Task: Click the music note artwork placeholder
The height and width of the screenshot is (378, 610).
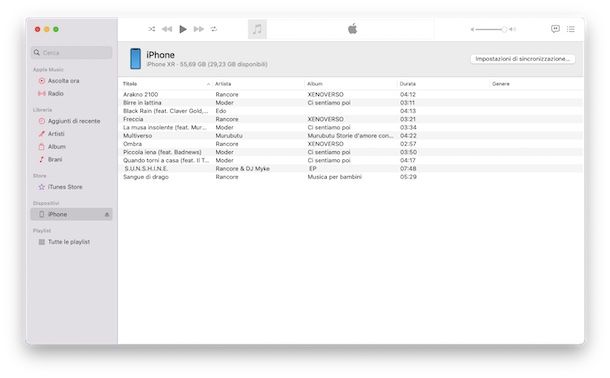Action: click(257, 29)
